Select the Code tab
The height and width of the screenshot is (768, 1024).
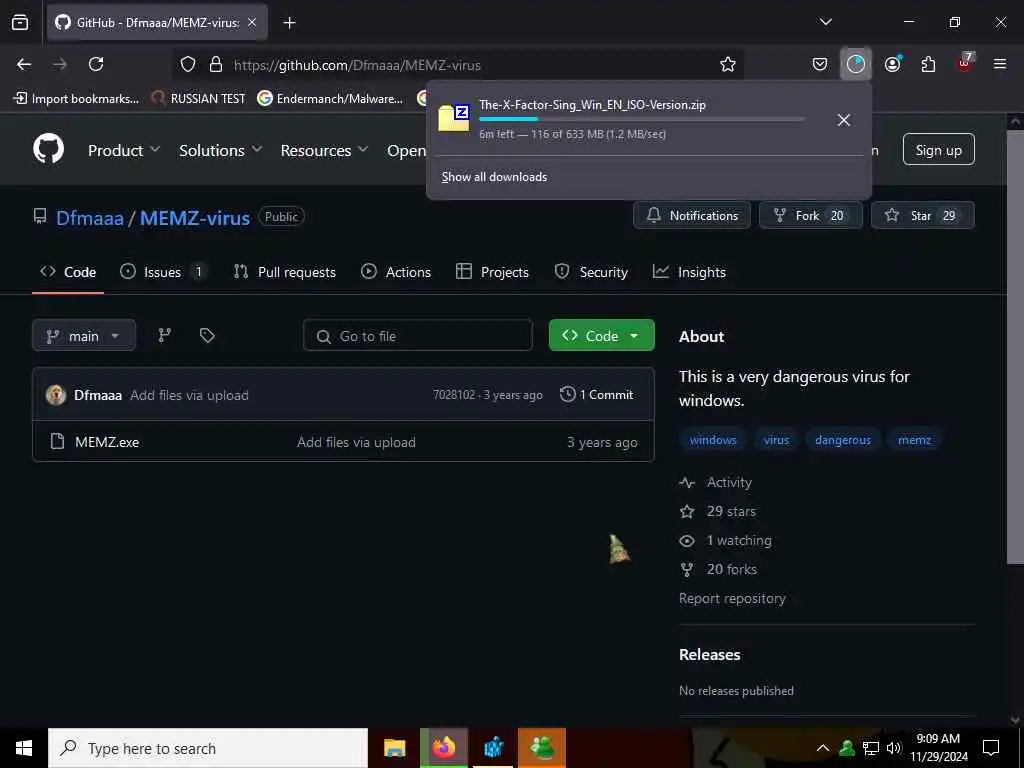(x=68, y=272)
